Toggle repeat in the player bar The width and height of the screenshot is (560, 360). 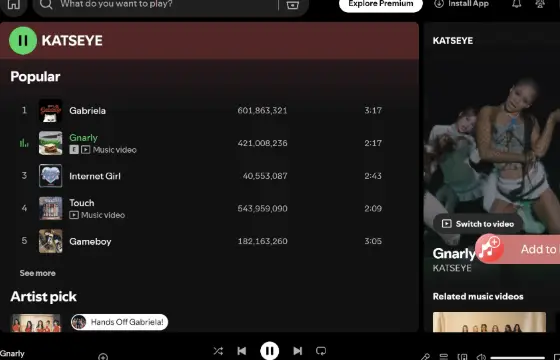tap(321, 351)
